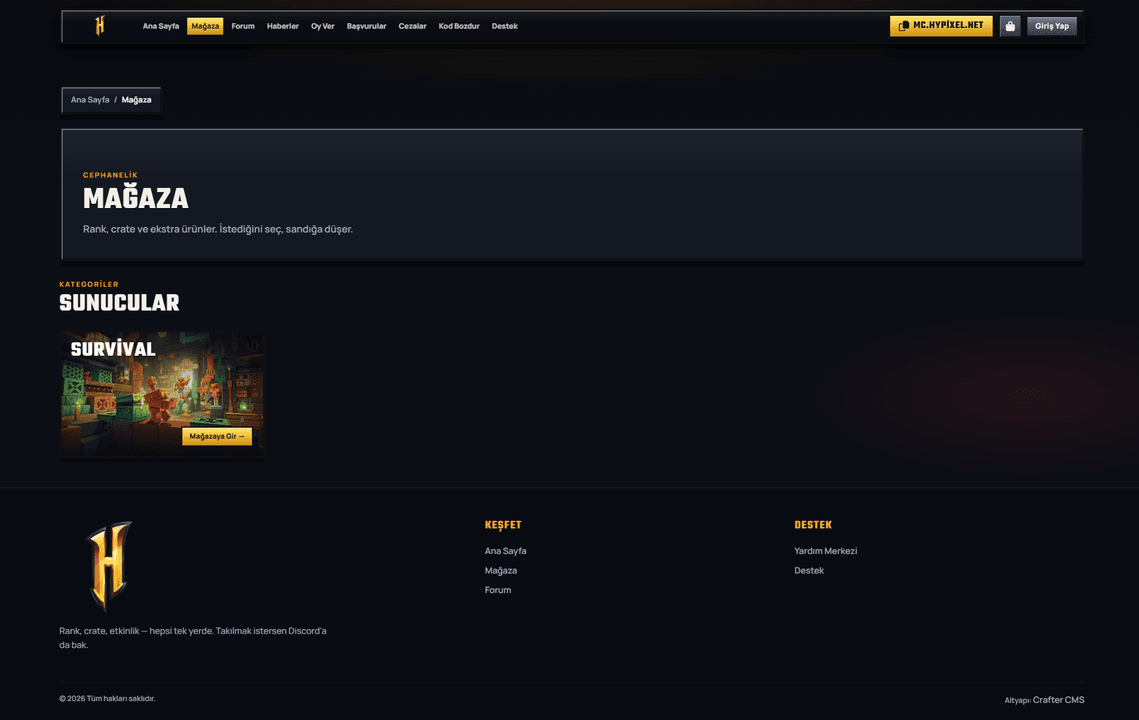The image size is (1139, 720).
Task: Enter the Survival store via Mağazaya Gir
Action: tap(217, 436)
